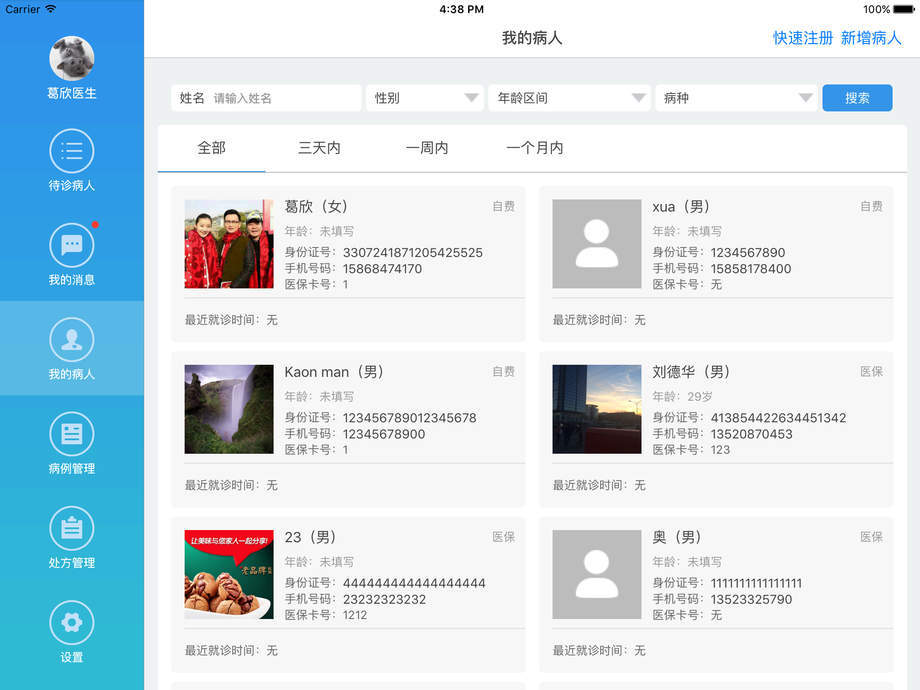Open the 待诊病人 waiting patients list icon
Image resolution: width=920 pixels, height=690 pixels.
tap(71, 152)
